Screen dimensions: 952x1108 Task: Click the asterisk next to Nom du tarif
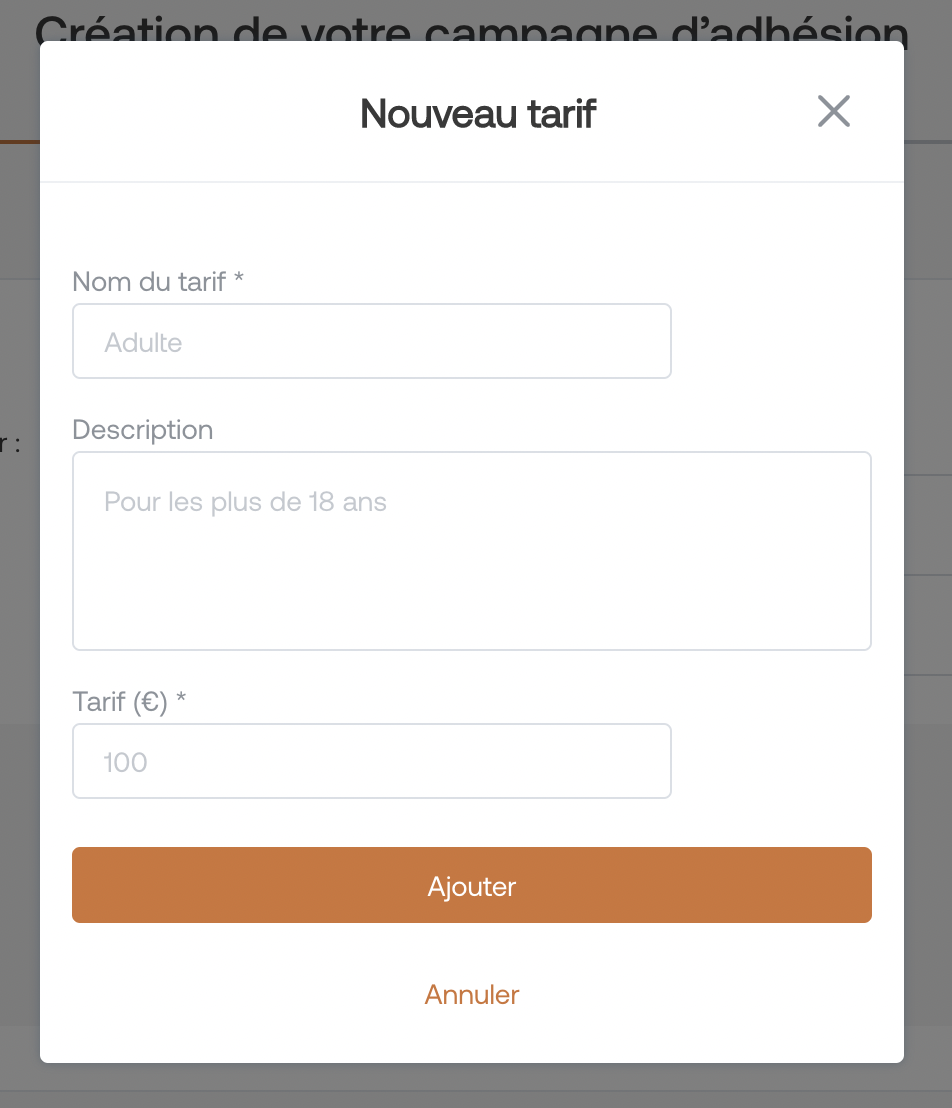click(239, 281)
